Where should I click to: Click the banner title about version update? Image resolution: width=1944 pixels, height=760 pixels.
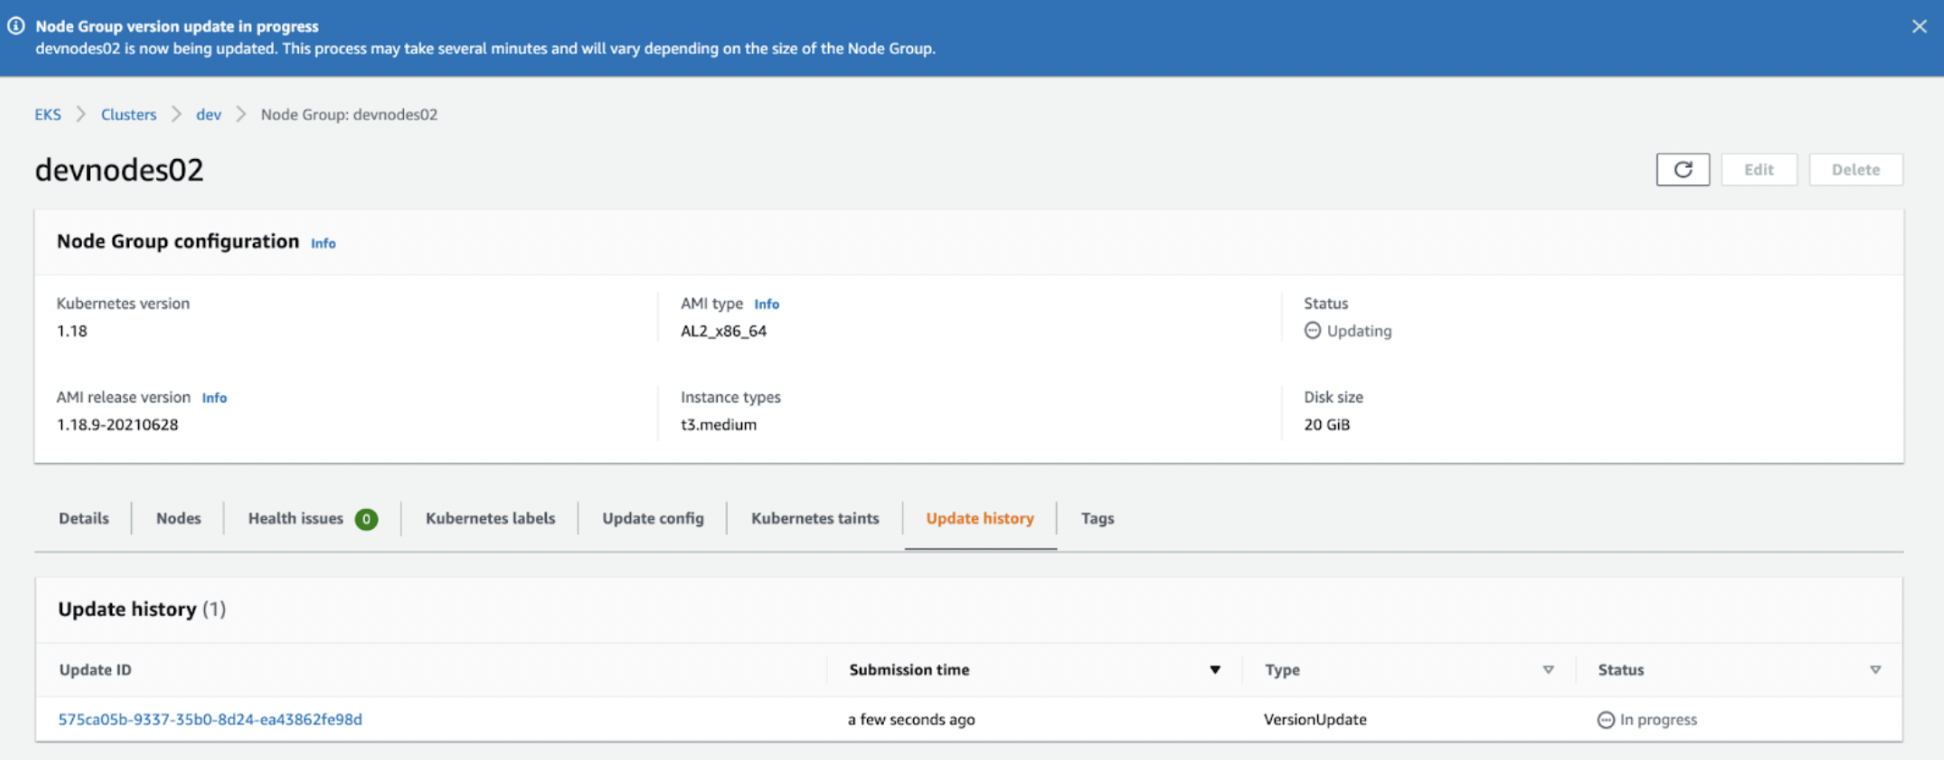pyautogui.click(x=177, y=27)
